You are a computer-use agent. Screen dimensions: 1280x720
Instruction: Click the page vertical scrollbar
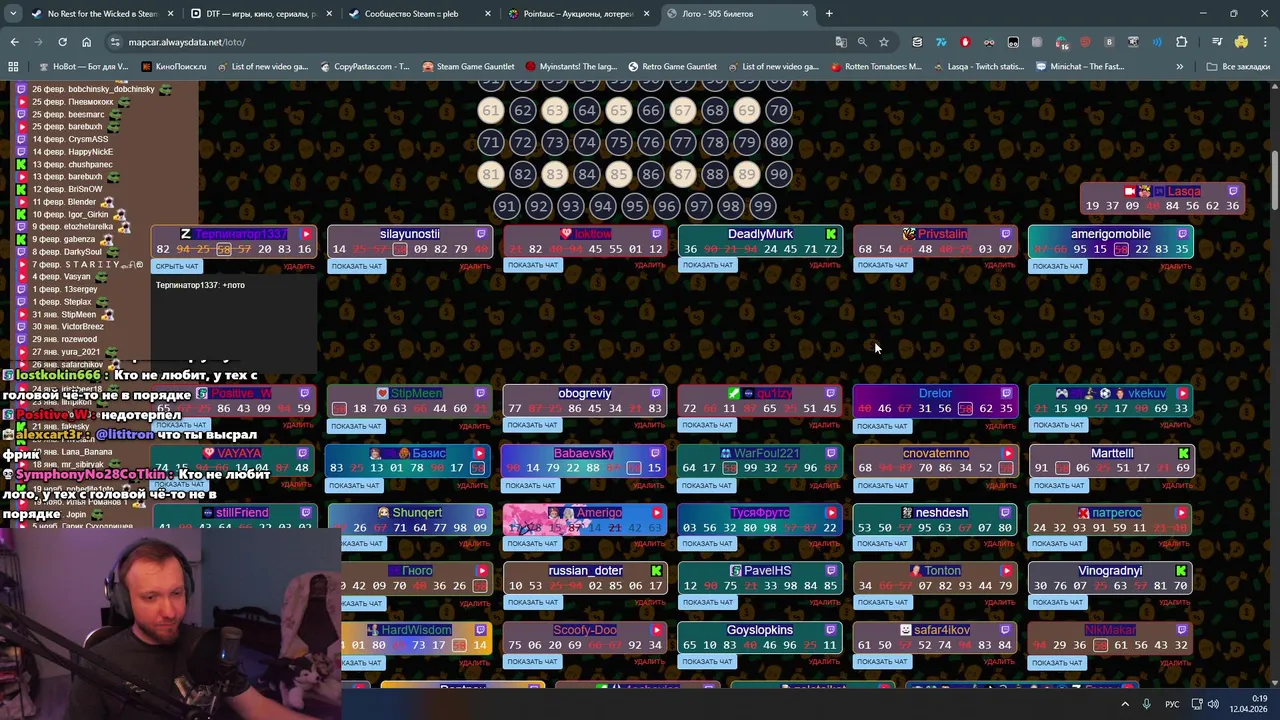click(x=1275, y=180)
